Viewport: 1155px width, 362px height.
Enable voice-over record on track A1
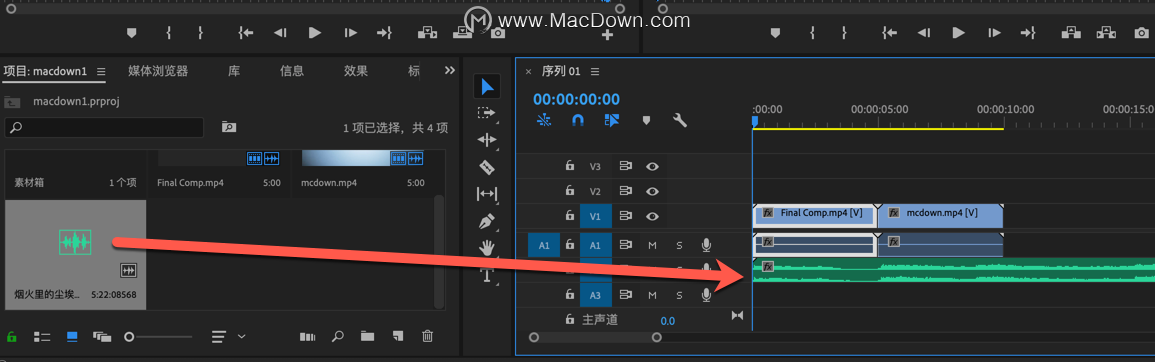coord(706,245)
